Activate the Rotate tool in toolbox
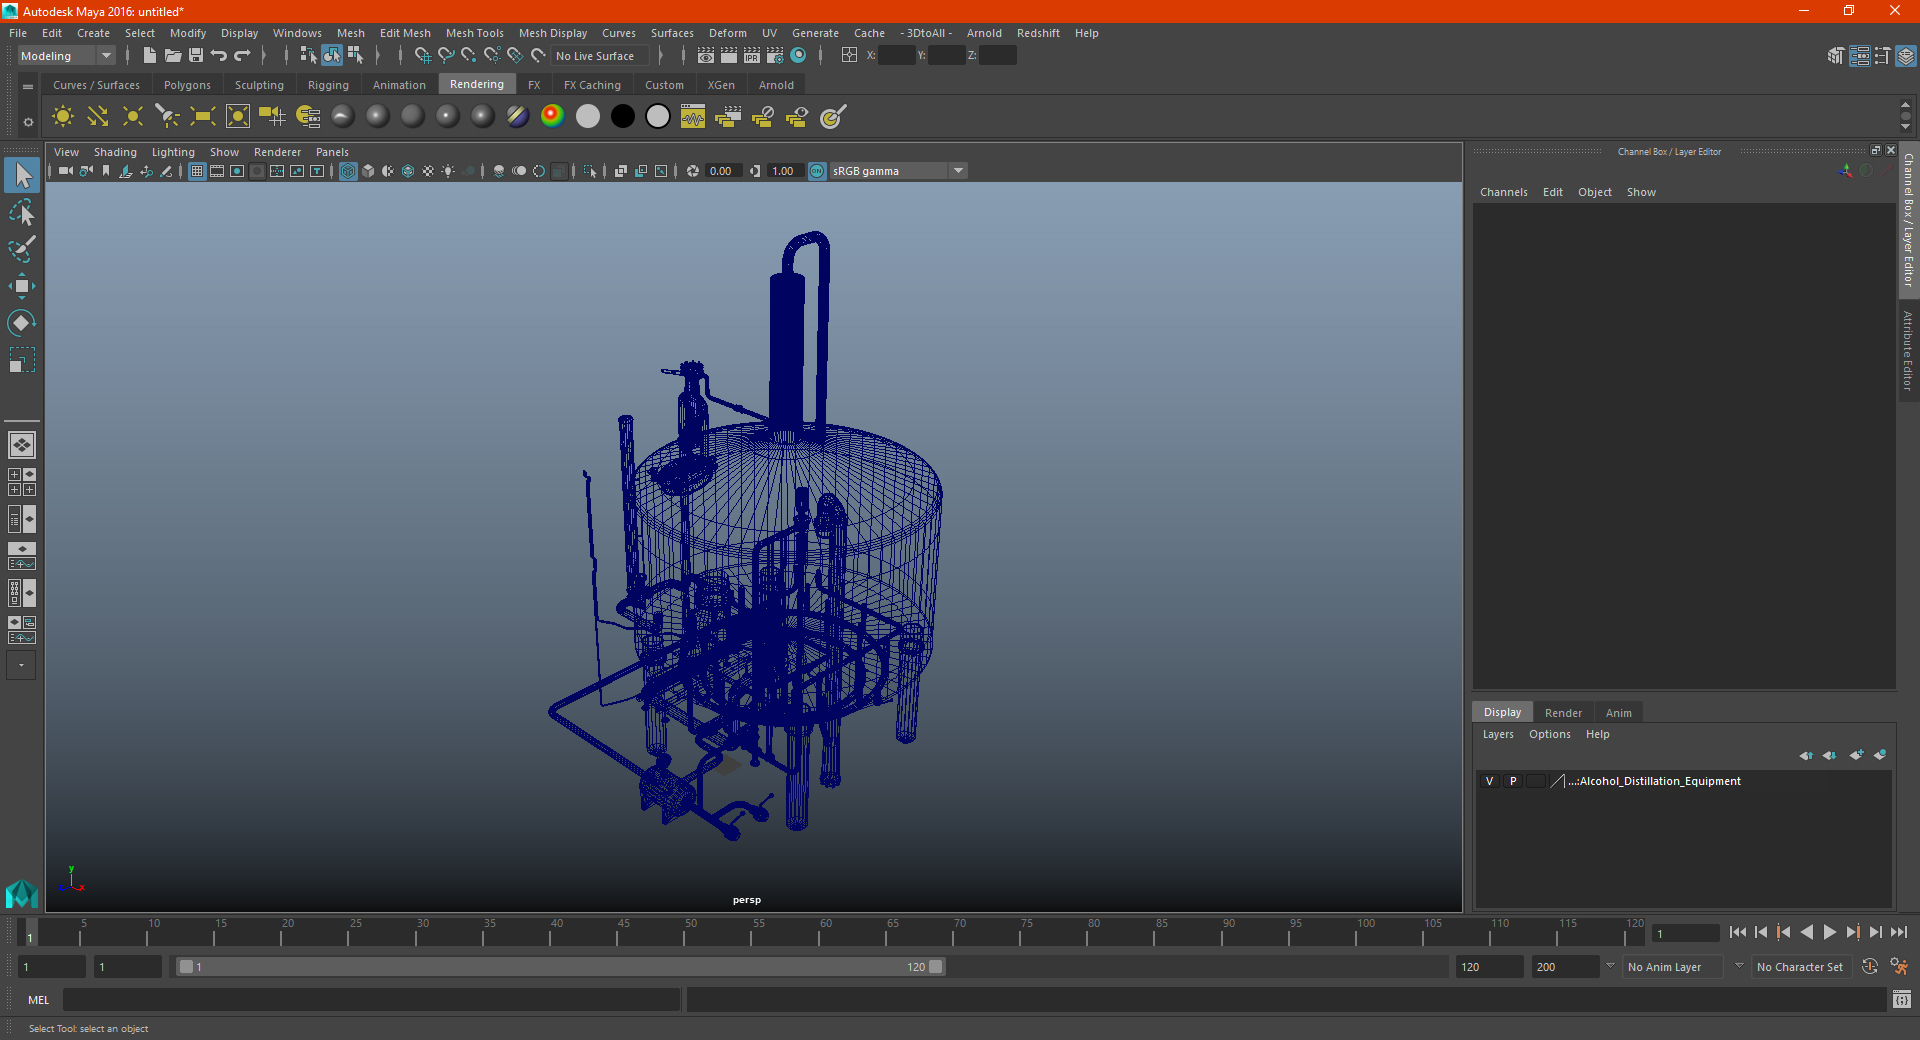 (22, 323)
